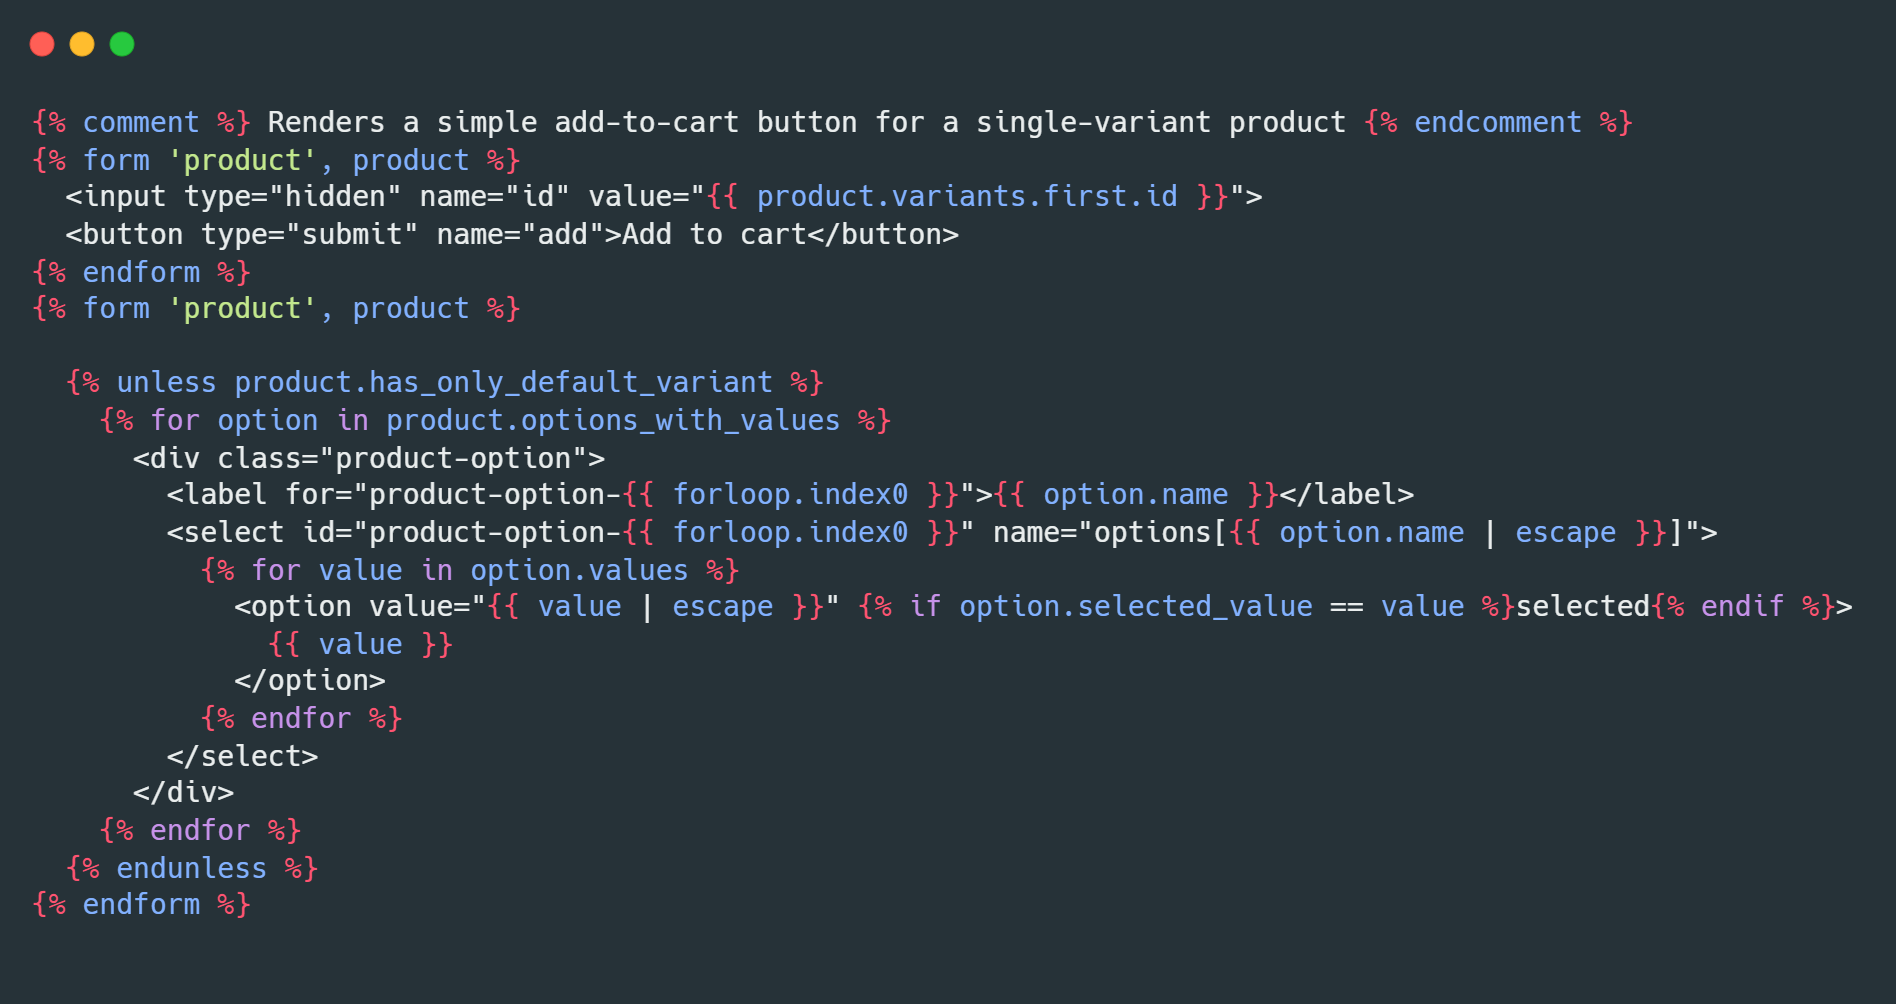This screenshot has width=1896, height=1004.
Task: Click the 'endunless' keyword
Action: pyautogui.click(x=191, y=868)
